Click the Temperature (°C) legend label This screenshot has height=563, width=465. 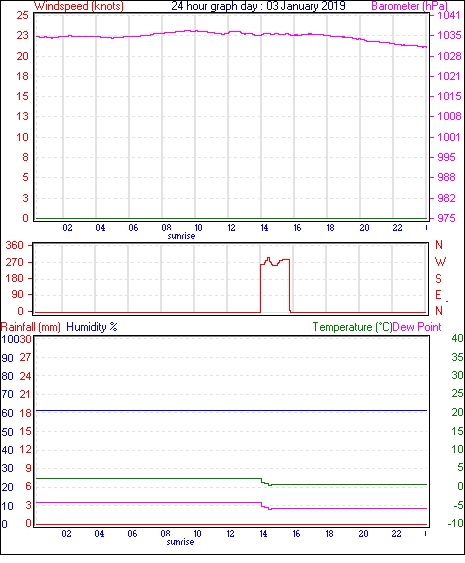point(352,327)
